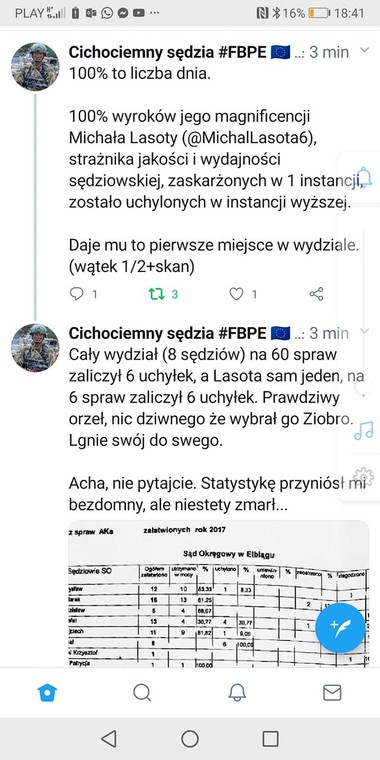Go to the Home tab

[x=47, y=693]
